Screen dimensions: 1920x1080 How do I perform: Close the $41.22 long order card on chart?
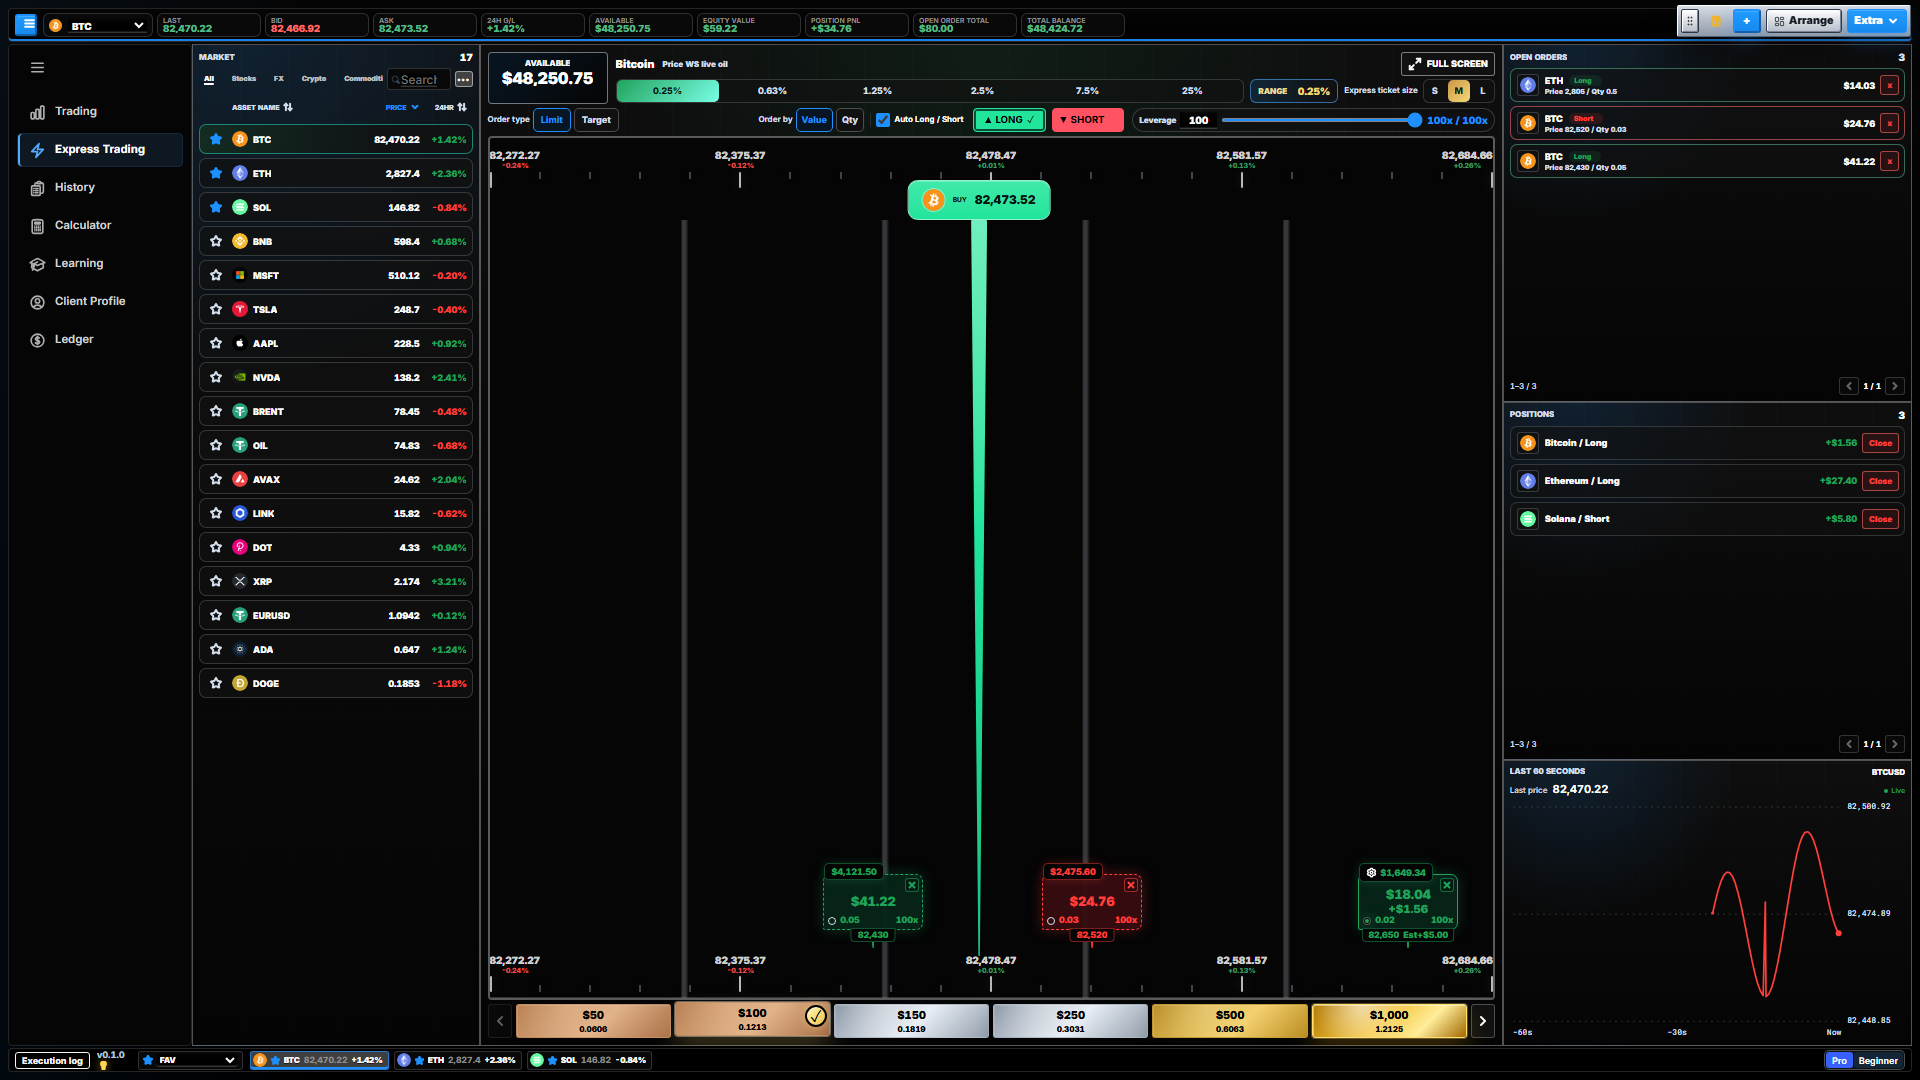[x=911, y=885]
